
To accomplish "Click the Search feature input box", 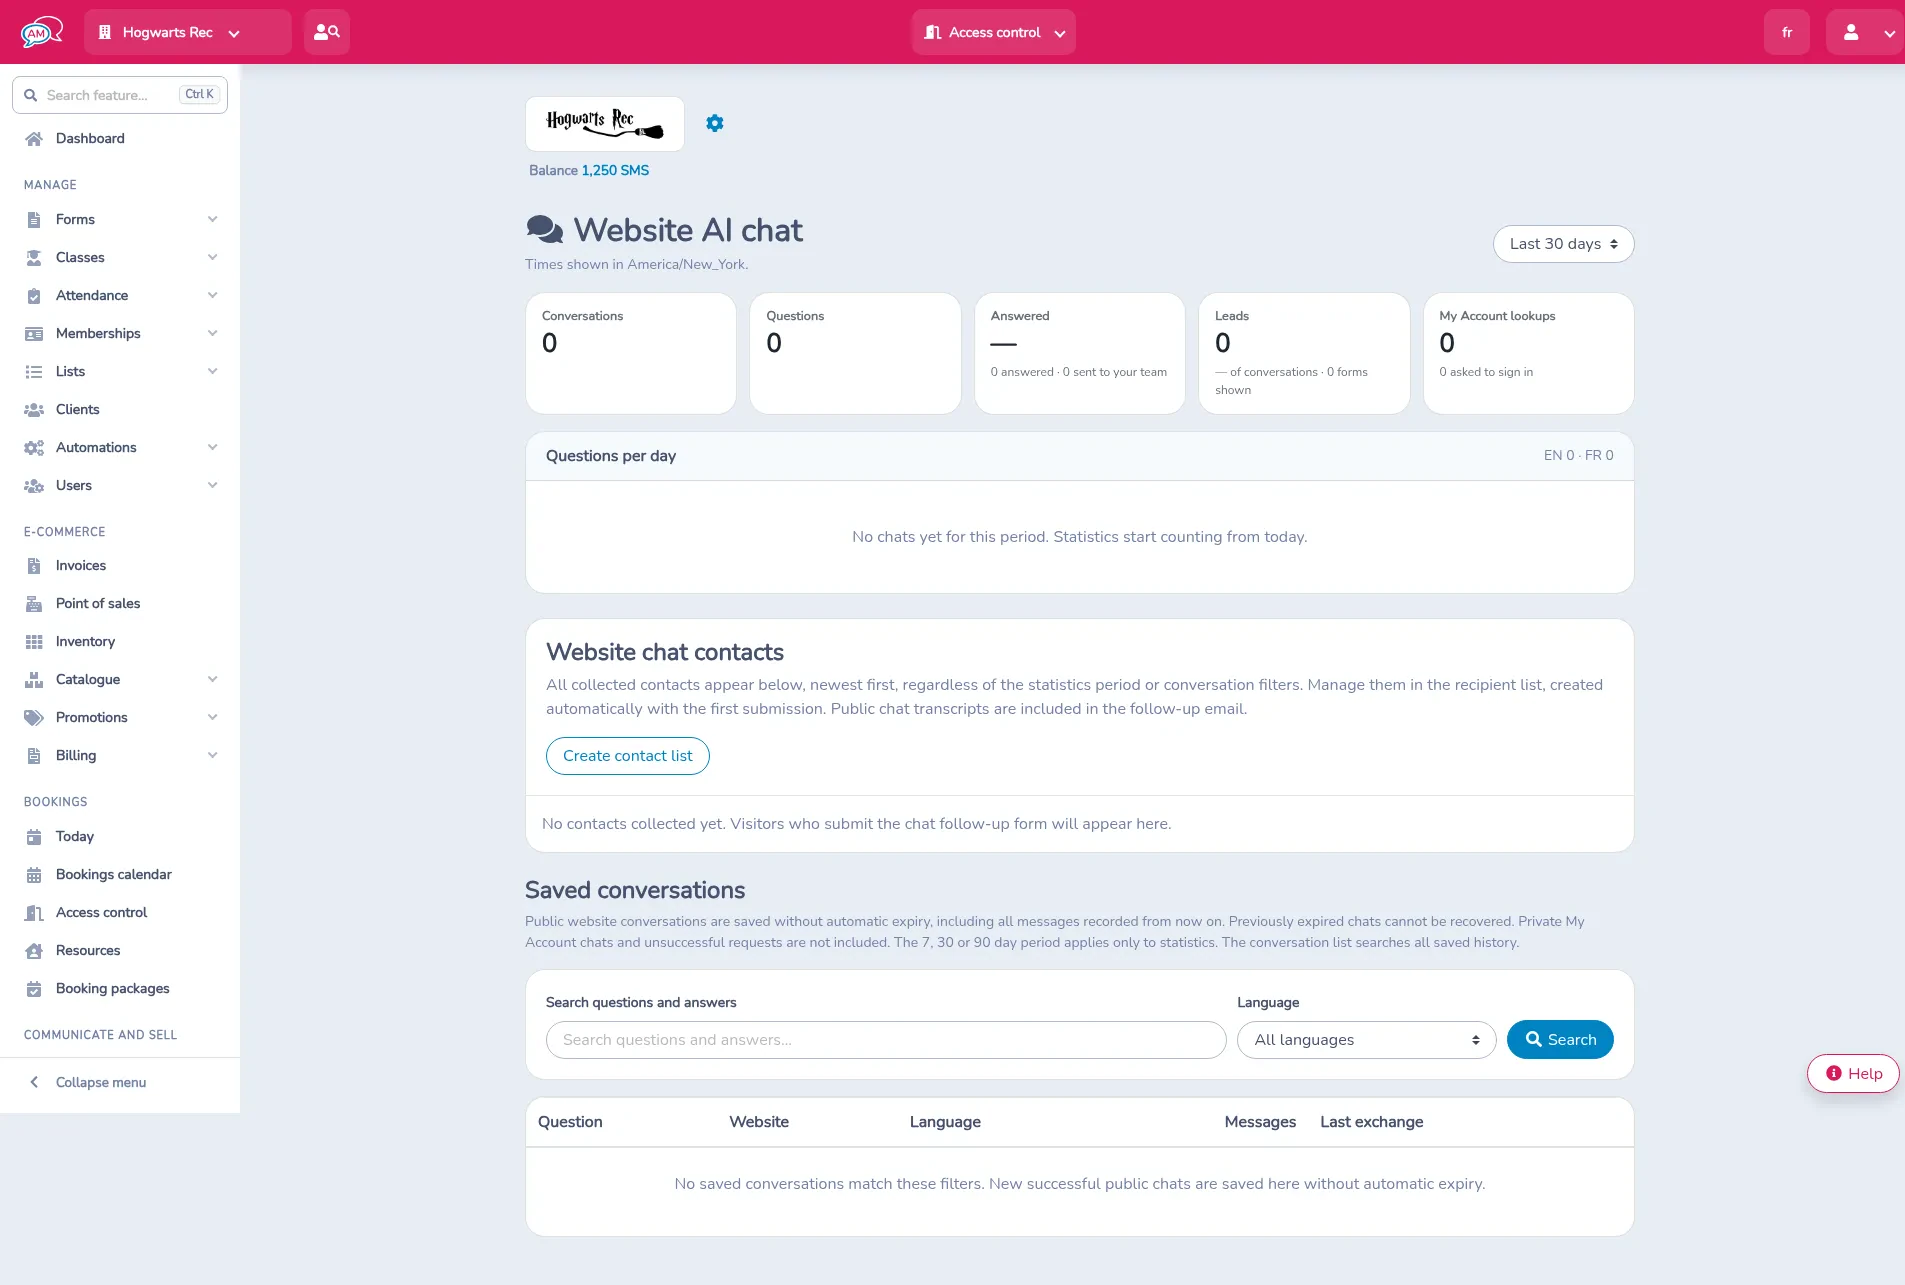I will tap(120, 95).
